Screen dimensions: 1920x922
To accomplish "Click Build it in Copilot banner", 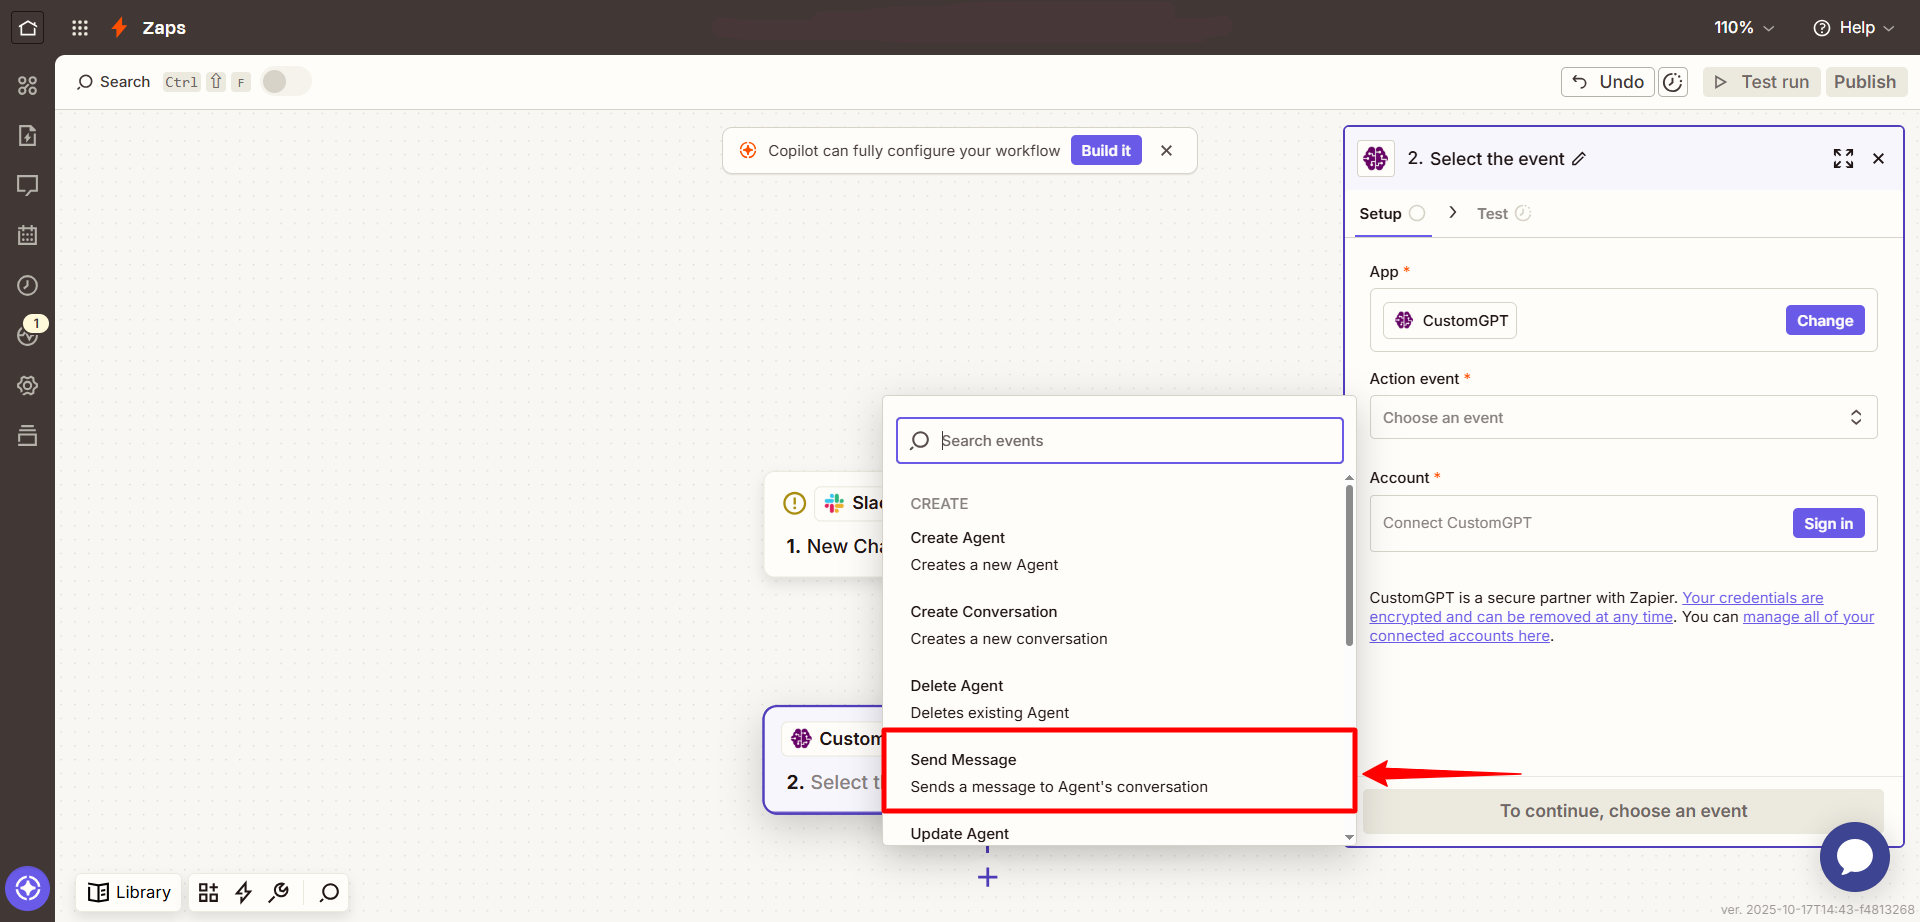I will [x=1106, y=151].
